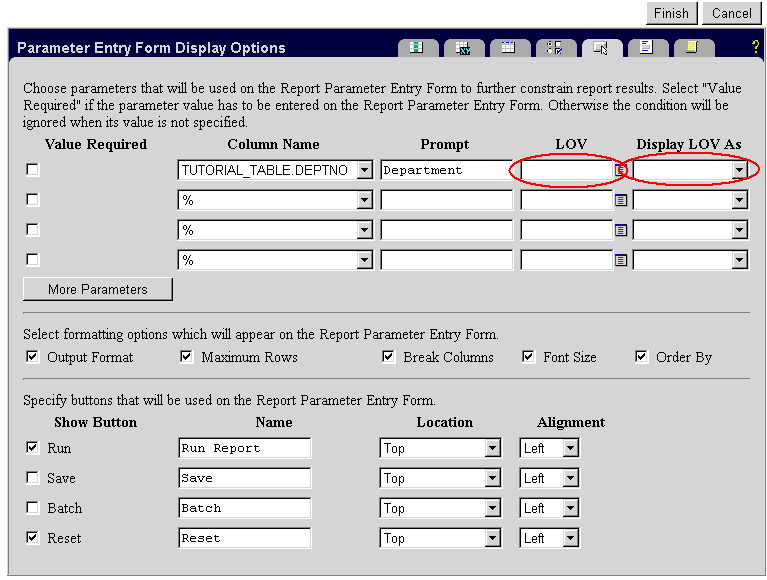
Task: Open the wizard tab with checkbox form icon
Action: point(555,48)
